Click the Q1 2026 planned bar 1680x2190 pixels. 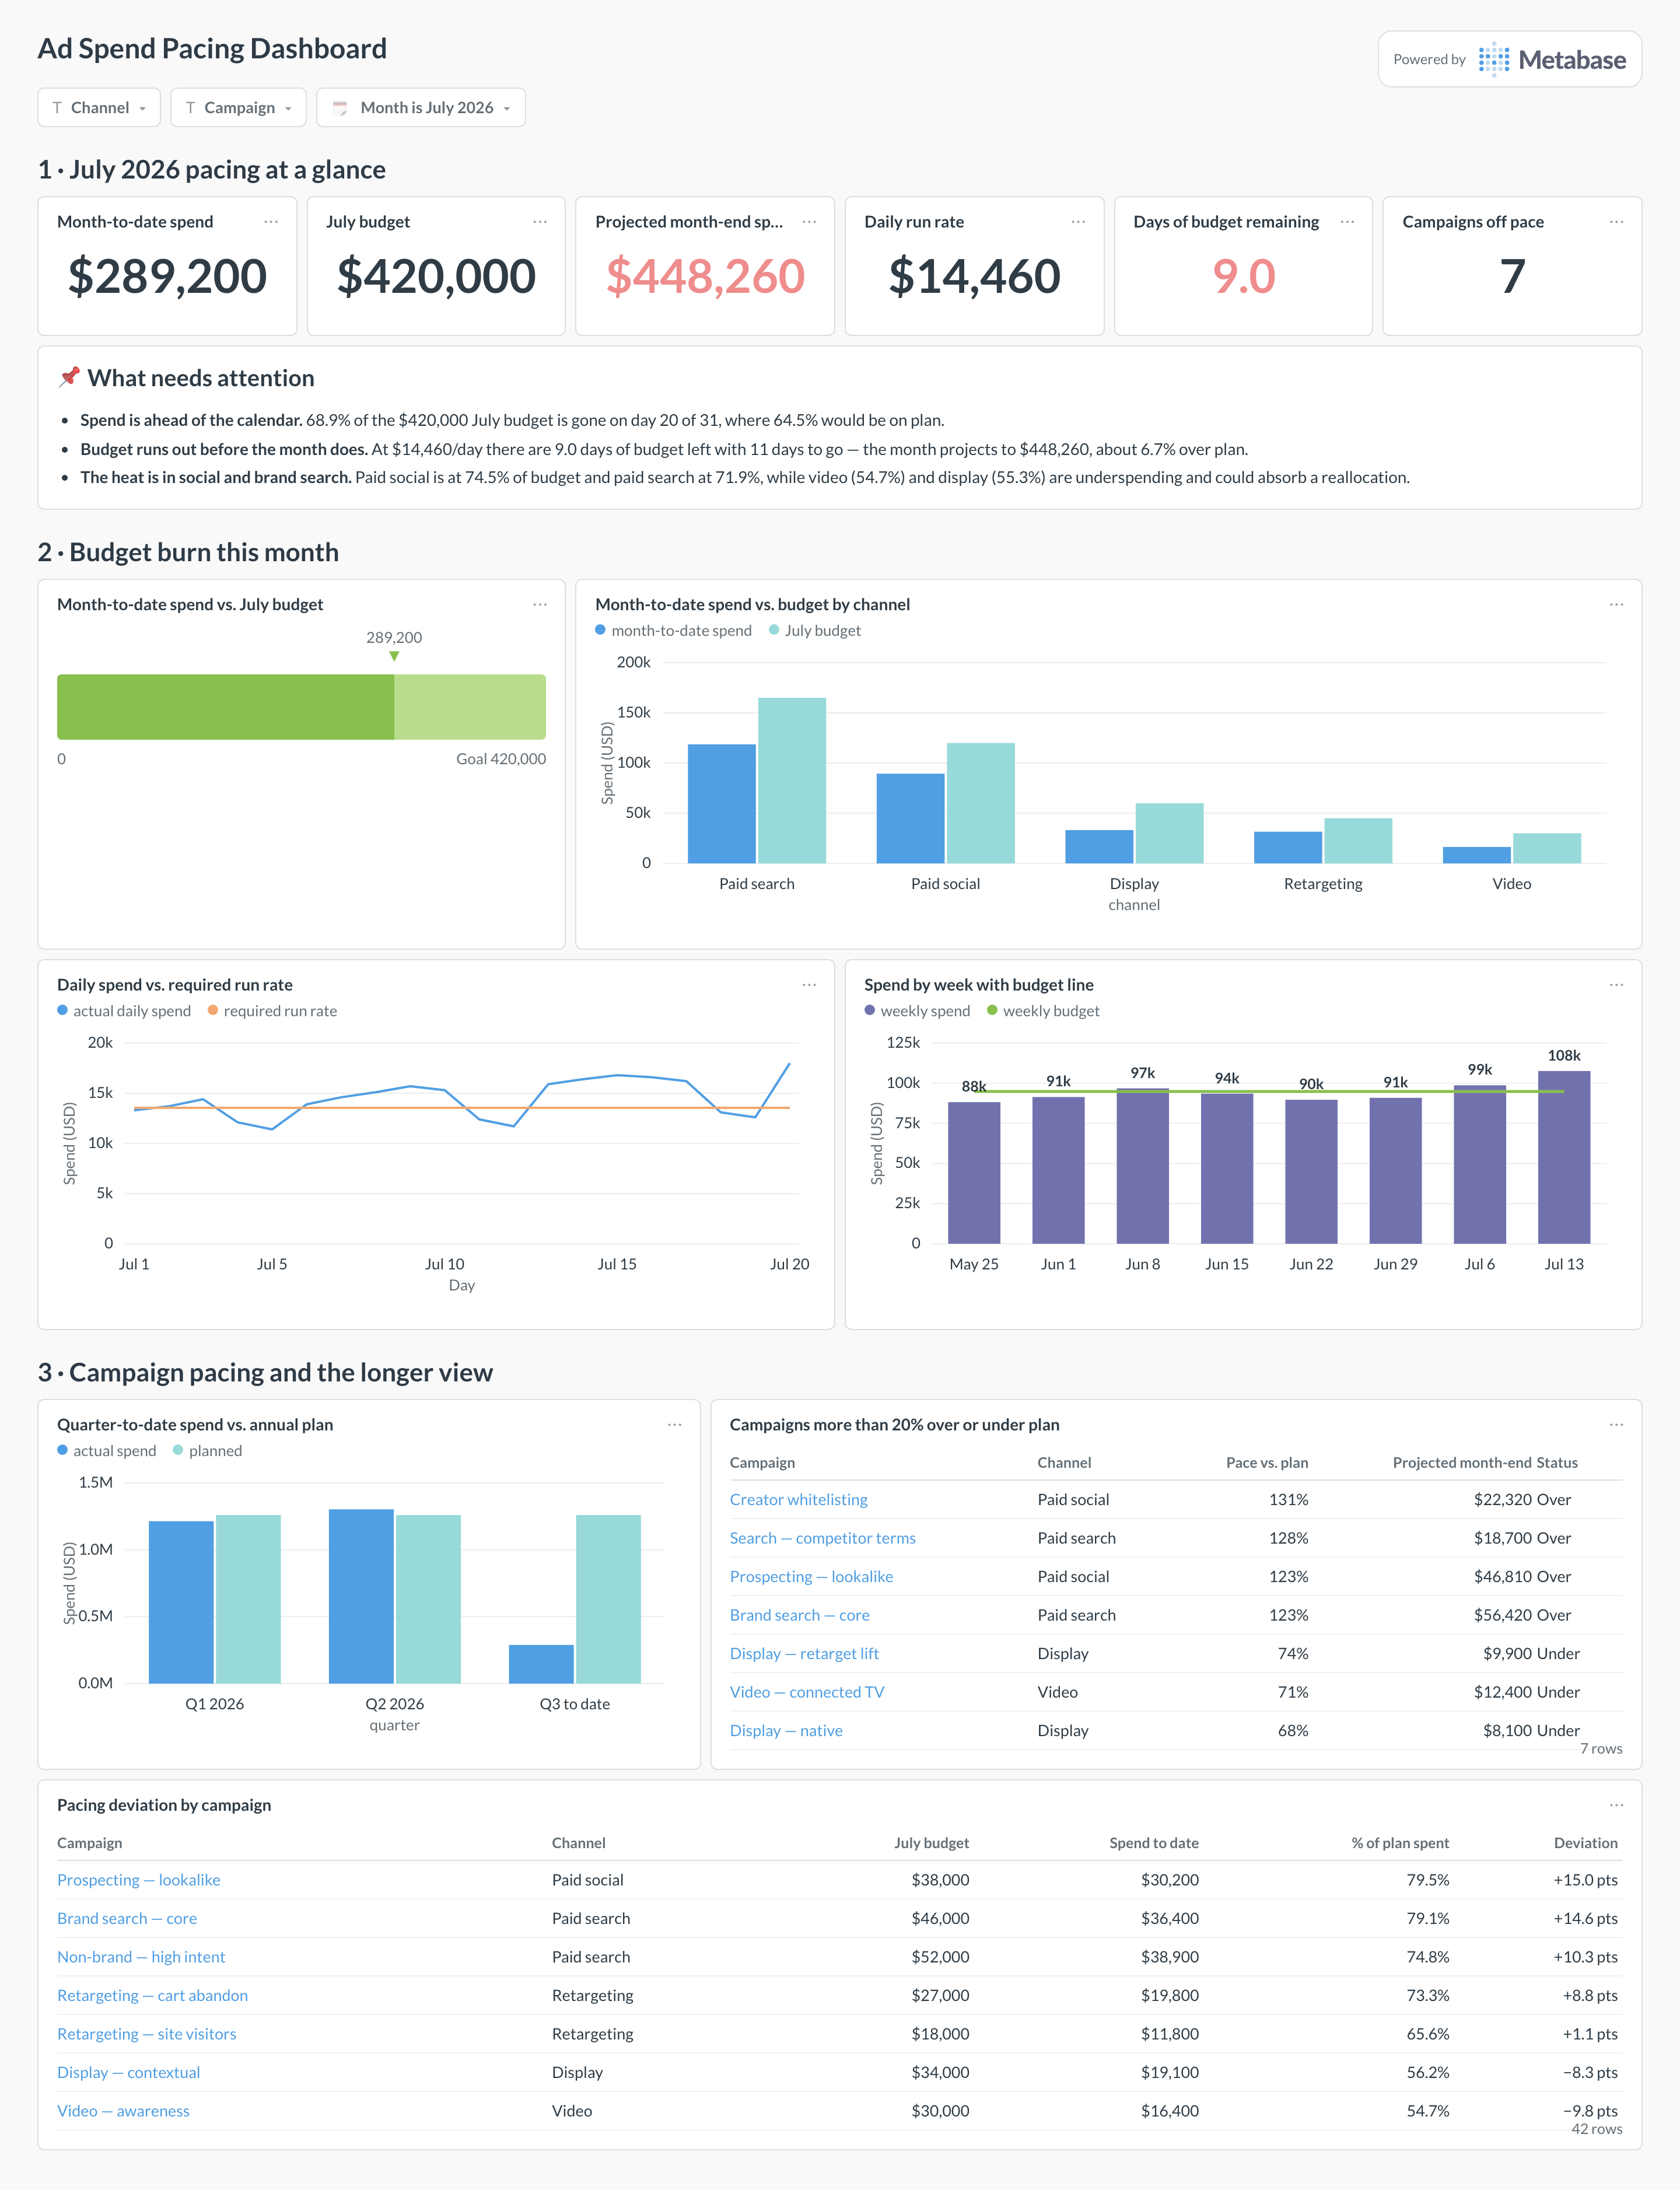click(248, 1599)
